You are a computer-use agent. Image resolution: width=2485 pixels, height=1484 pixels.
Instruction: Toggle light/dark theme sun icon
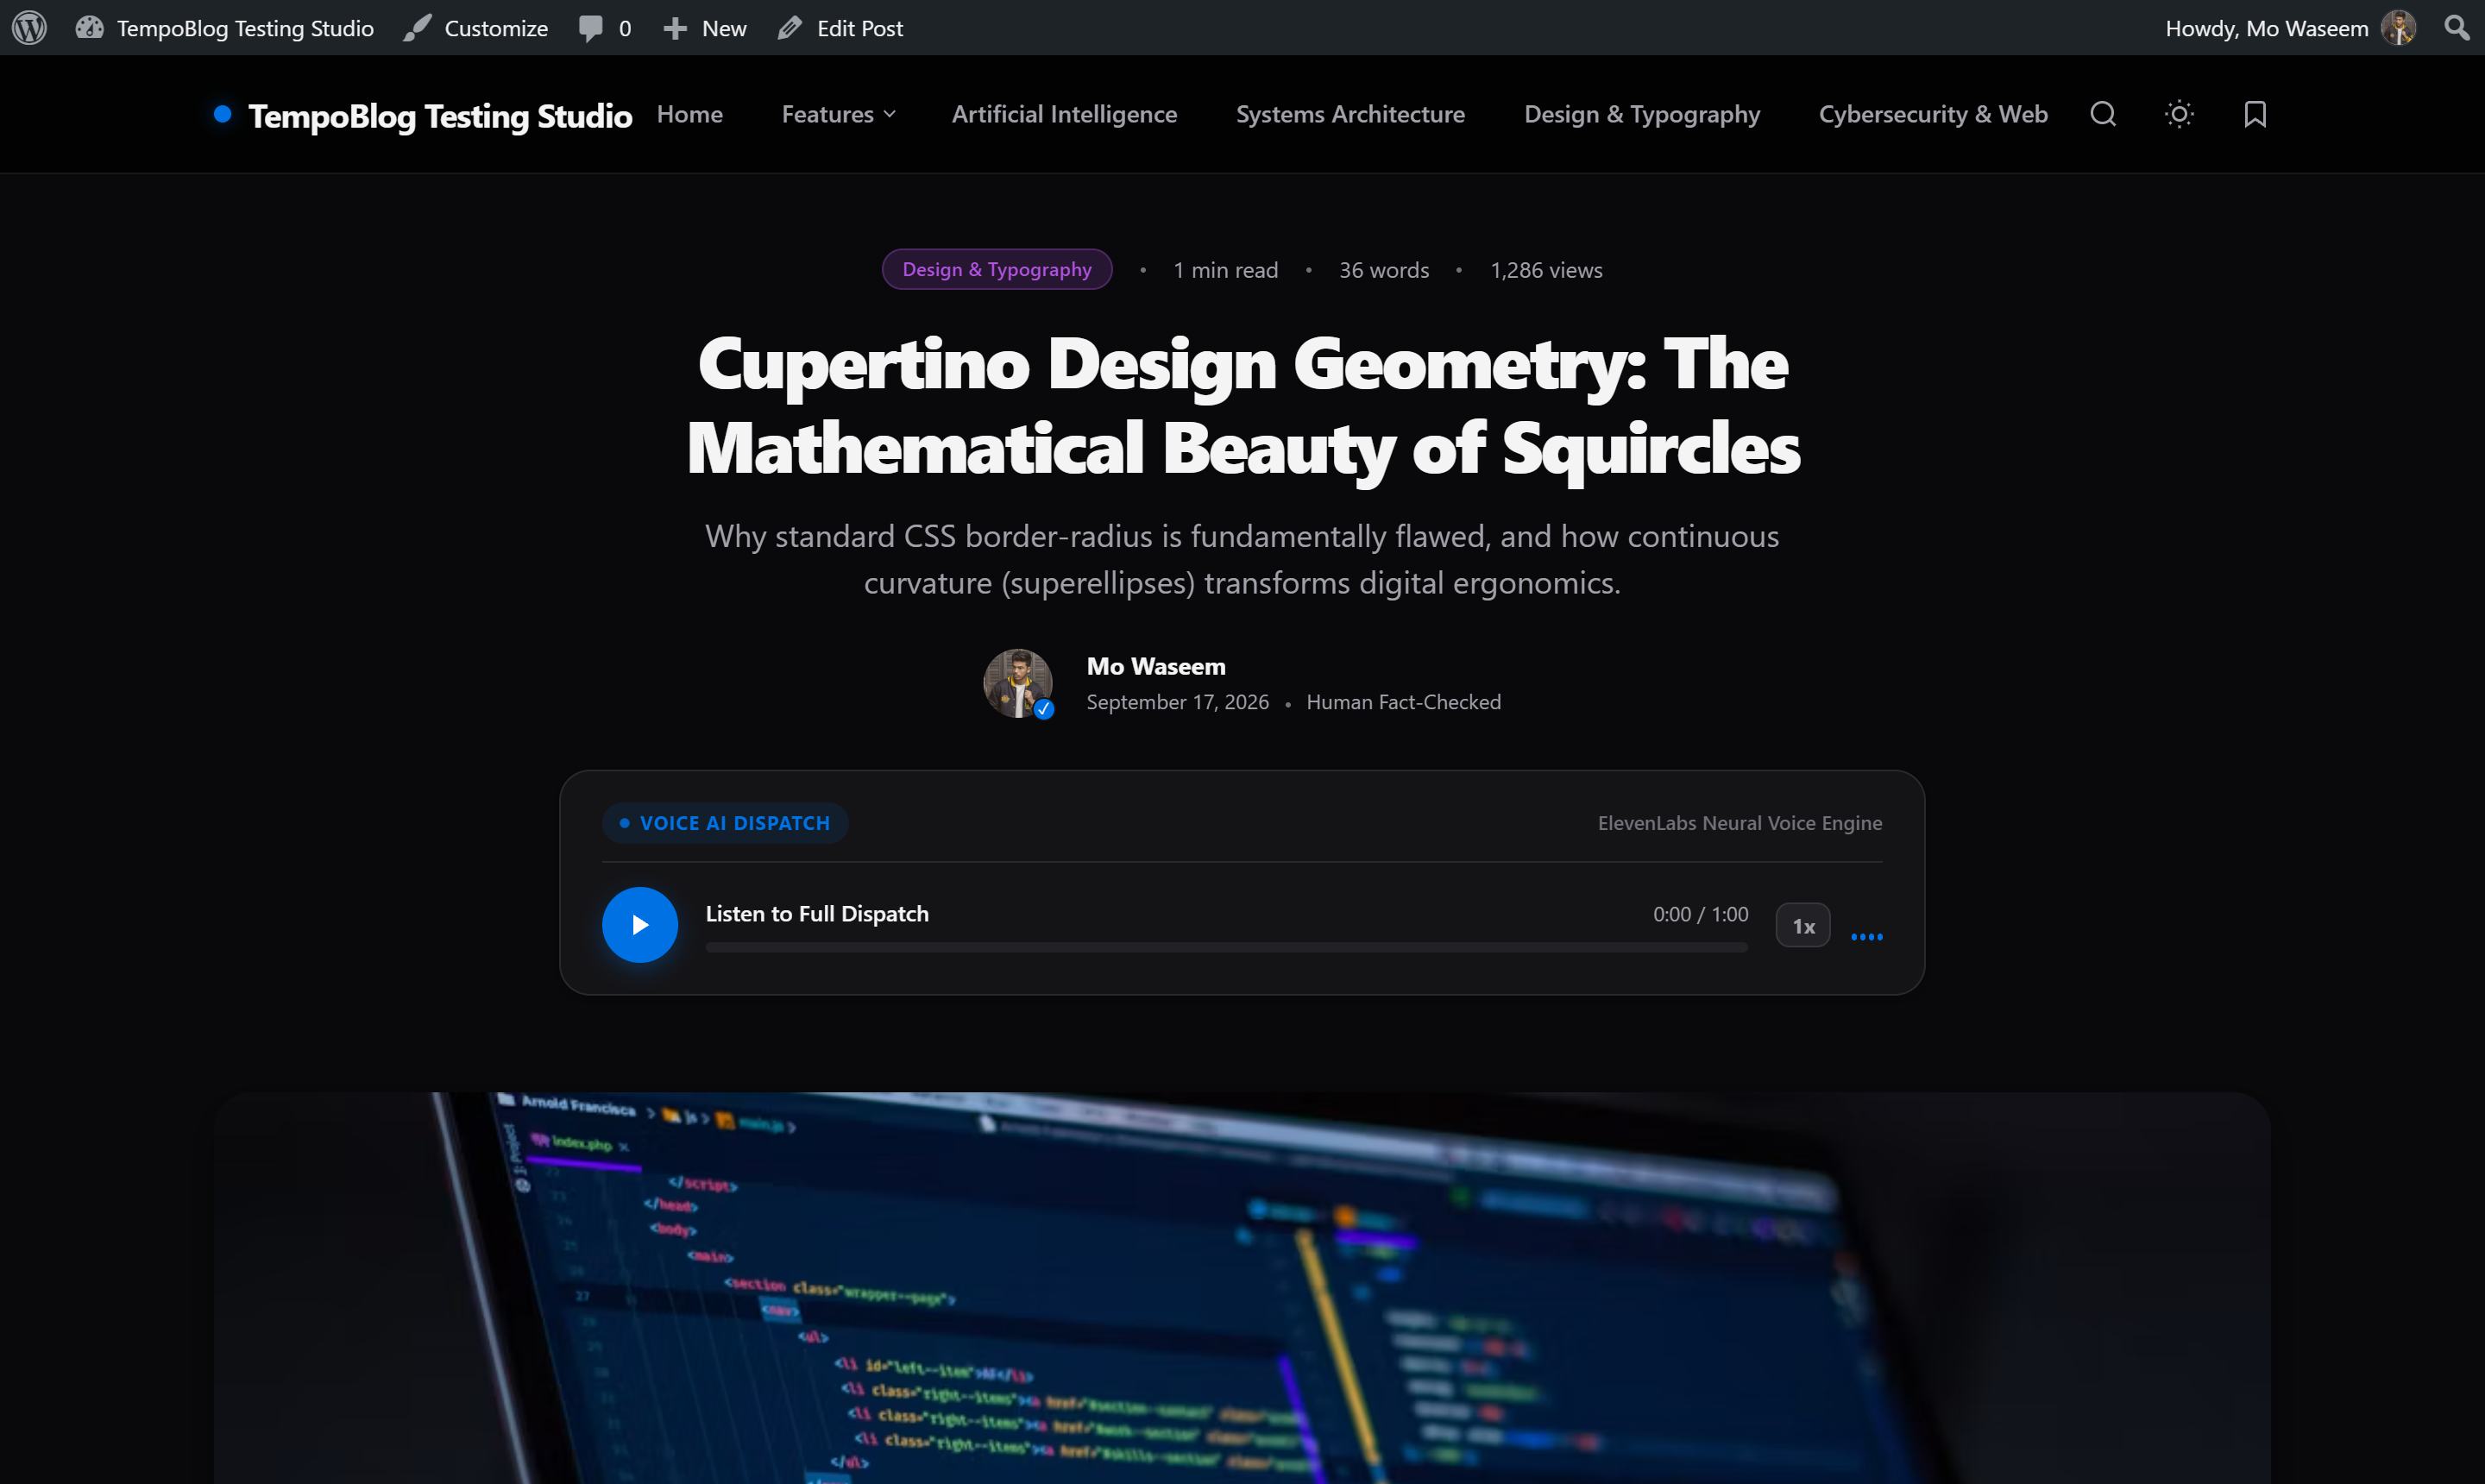2179,114
